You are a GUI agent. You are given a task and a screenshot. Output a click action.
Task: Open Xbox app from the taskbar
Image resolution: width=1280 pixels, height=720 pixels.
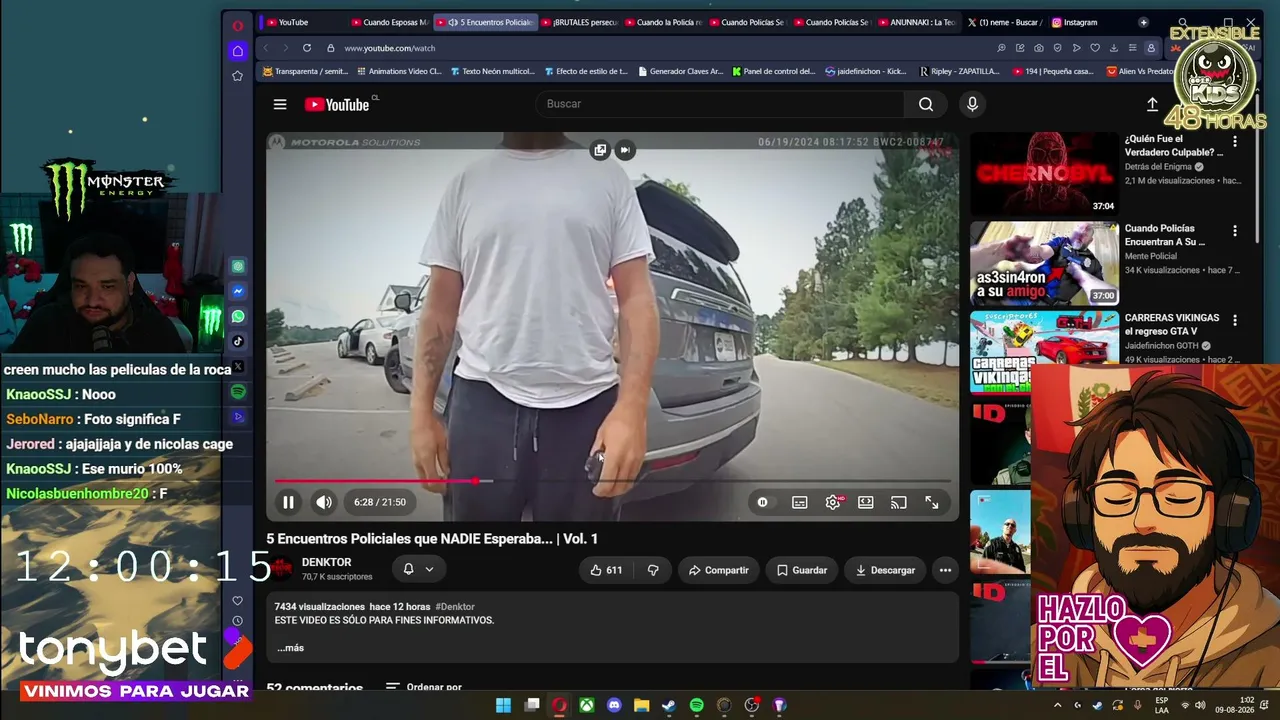587,705
